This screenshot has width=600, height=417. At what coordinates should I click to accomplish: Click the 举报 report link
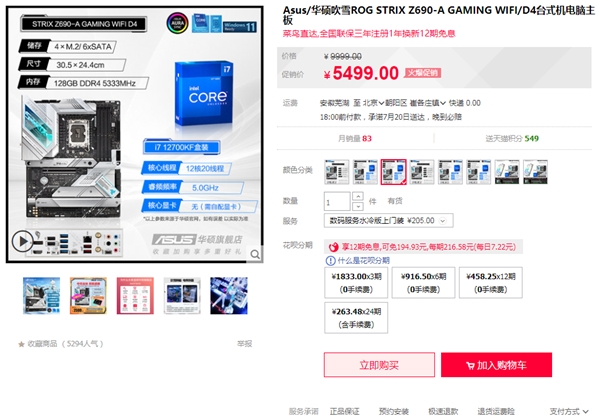[245, 344]
